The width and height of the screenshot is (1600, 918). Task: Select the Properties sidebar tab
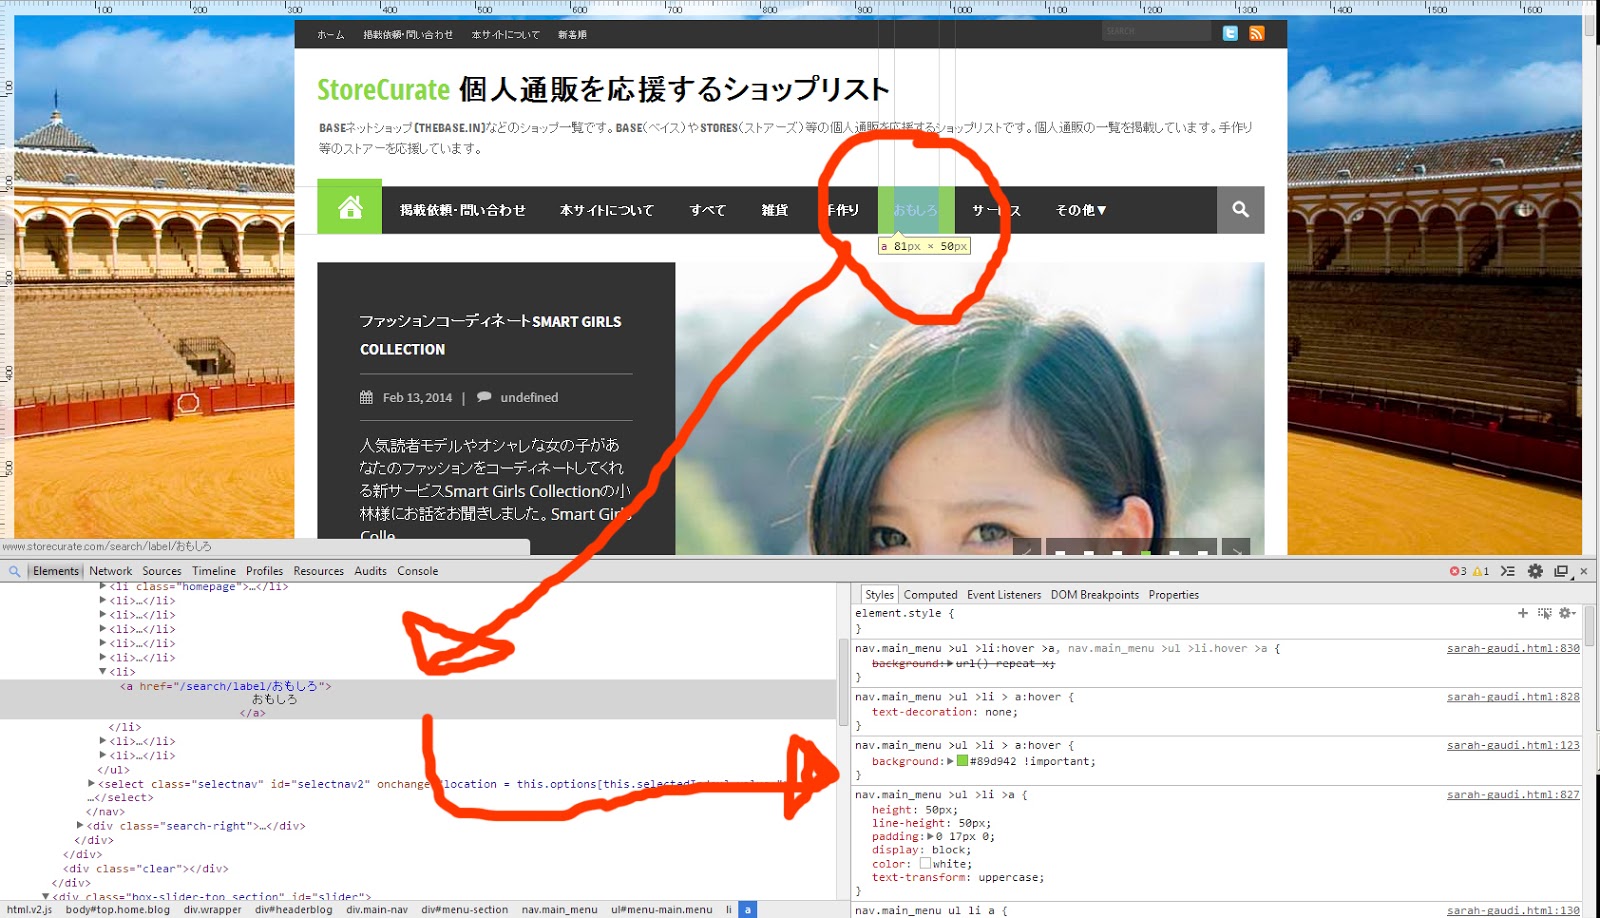coord(1174,595)
